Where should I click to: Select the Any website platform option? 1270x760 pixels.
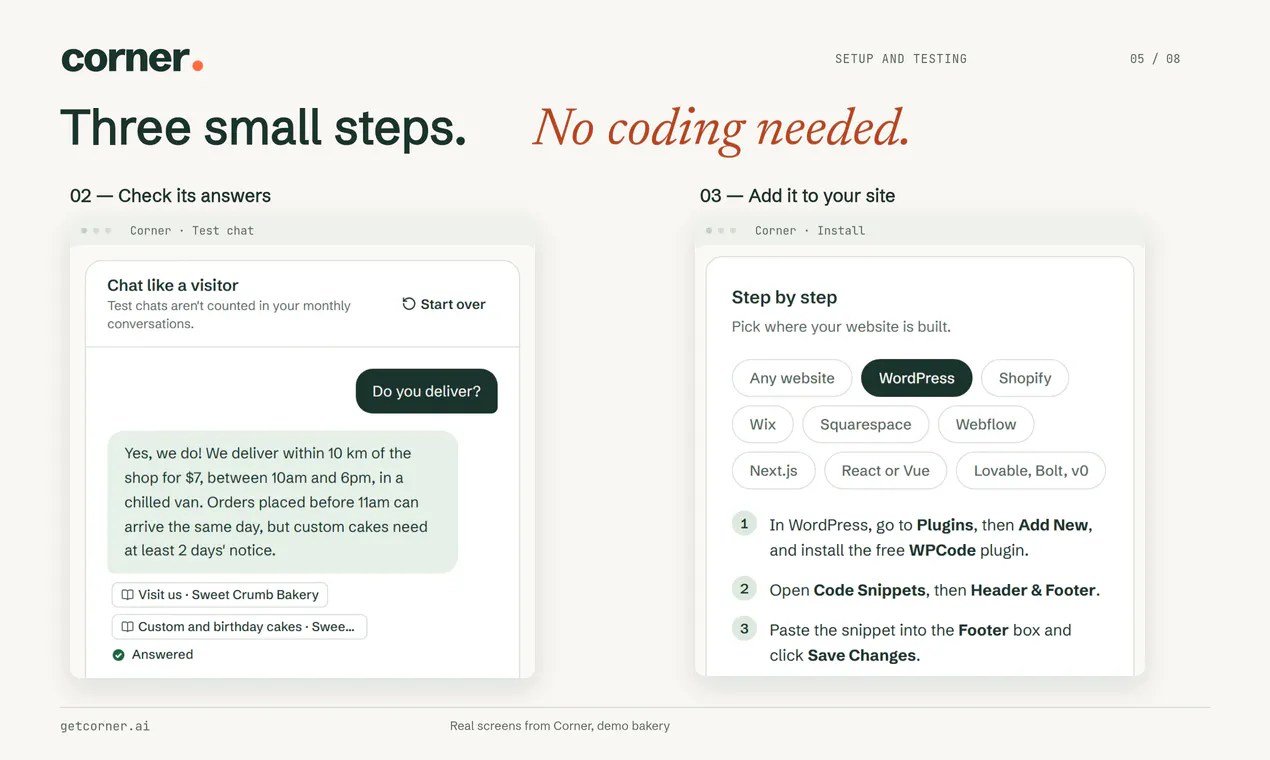coord(792,378)
